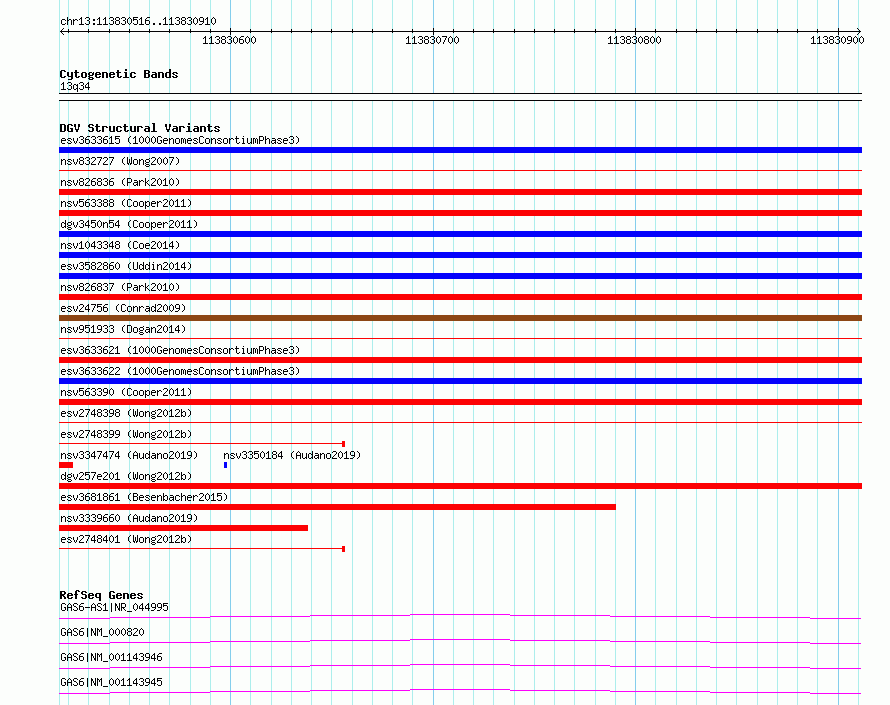Viewport: 890px width, 705px height.
Task: Select the blue bar under esv3633622
Action: (x=460, y=381)
